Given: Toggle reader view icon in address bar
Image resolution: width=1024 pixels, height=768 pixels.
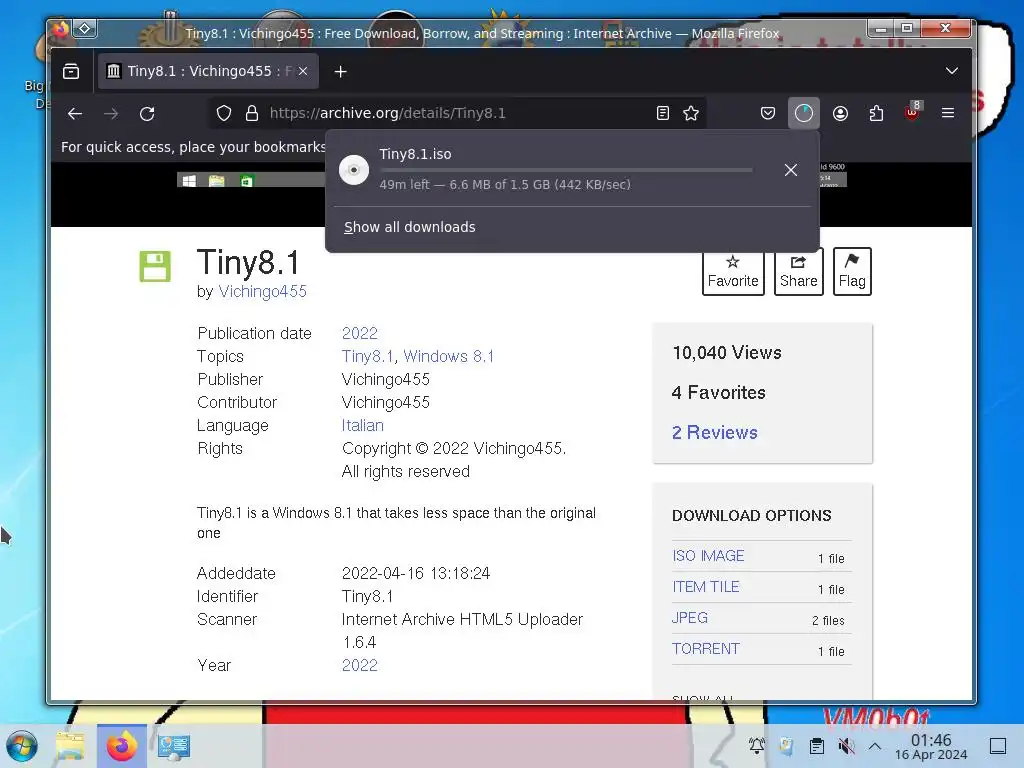Looking at the screenshot, I should pos(662,113).
